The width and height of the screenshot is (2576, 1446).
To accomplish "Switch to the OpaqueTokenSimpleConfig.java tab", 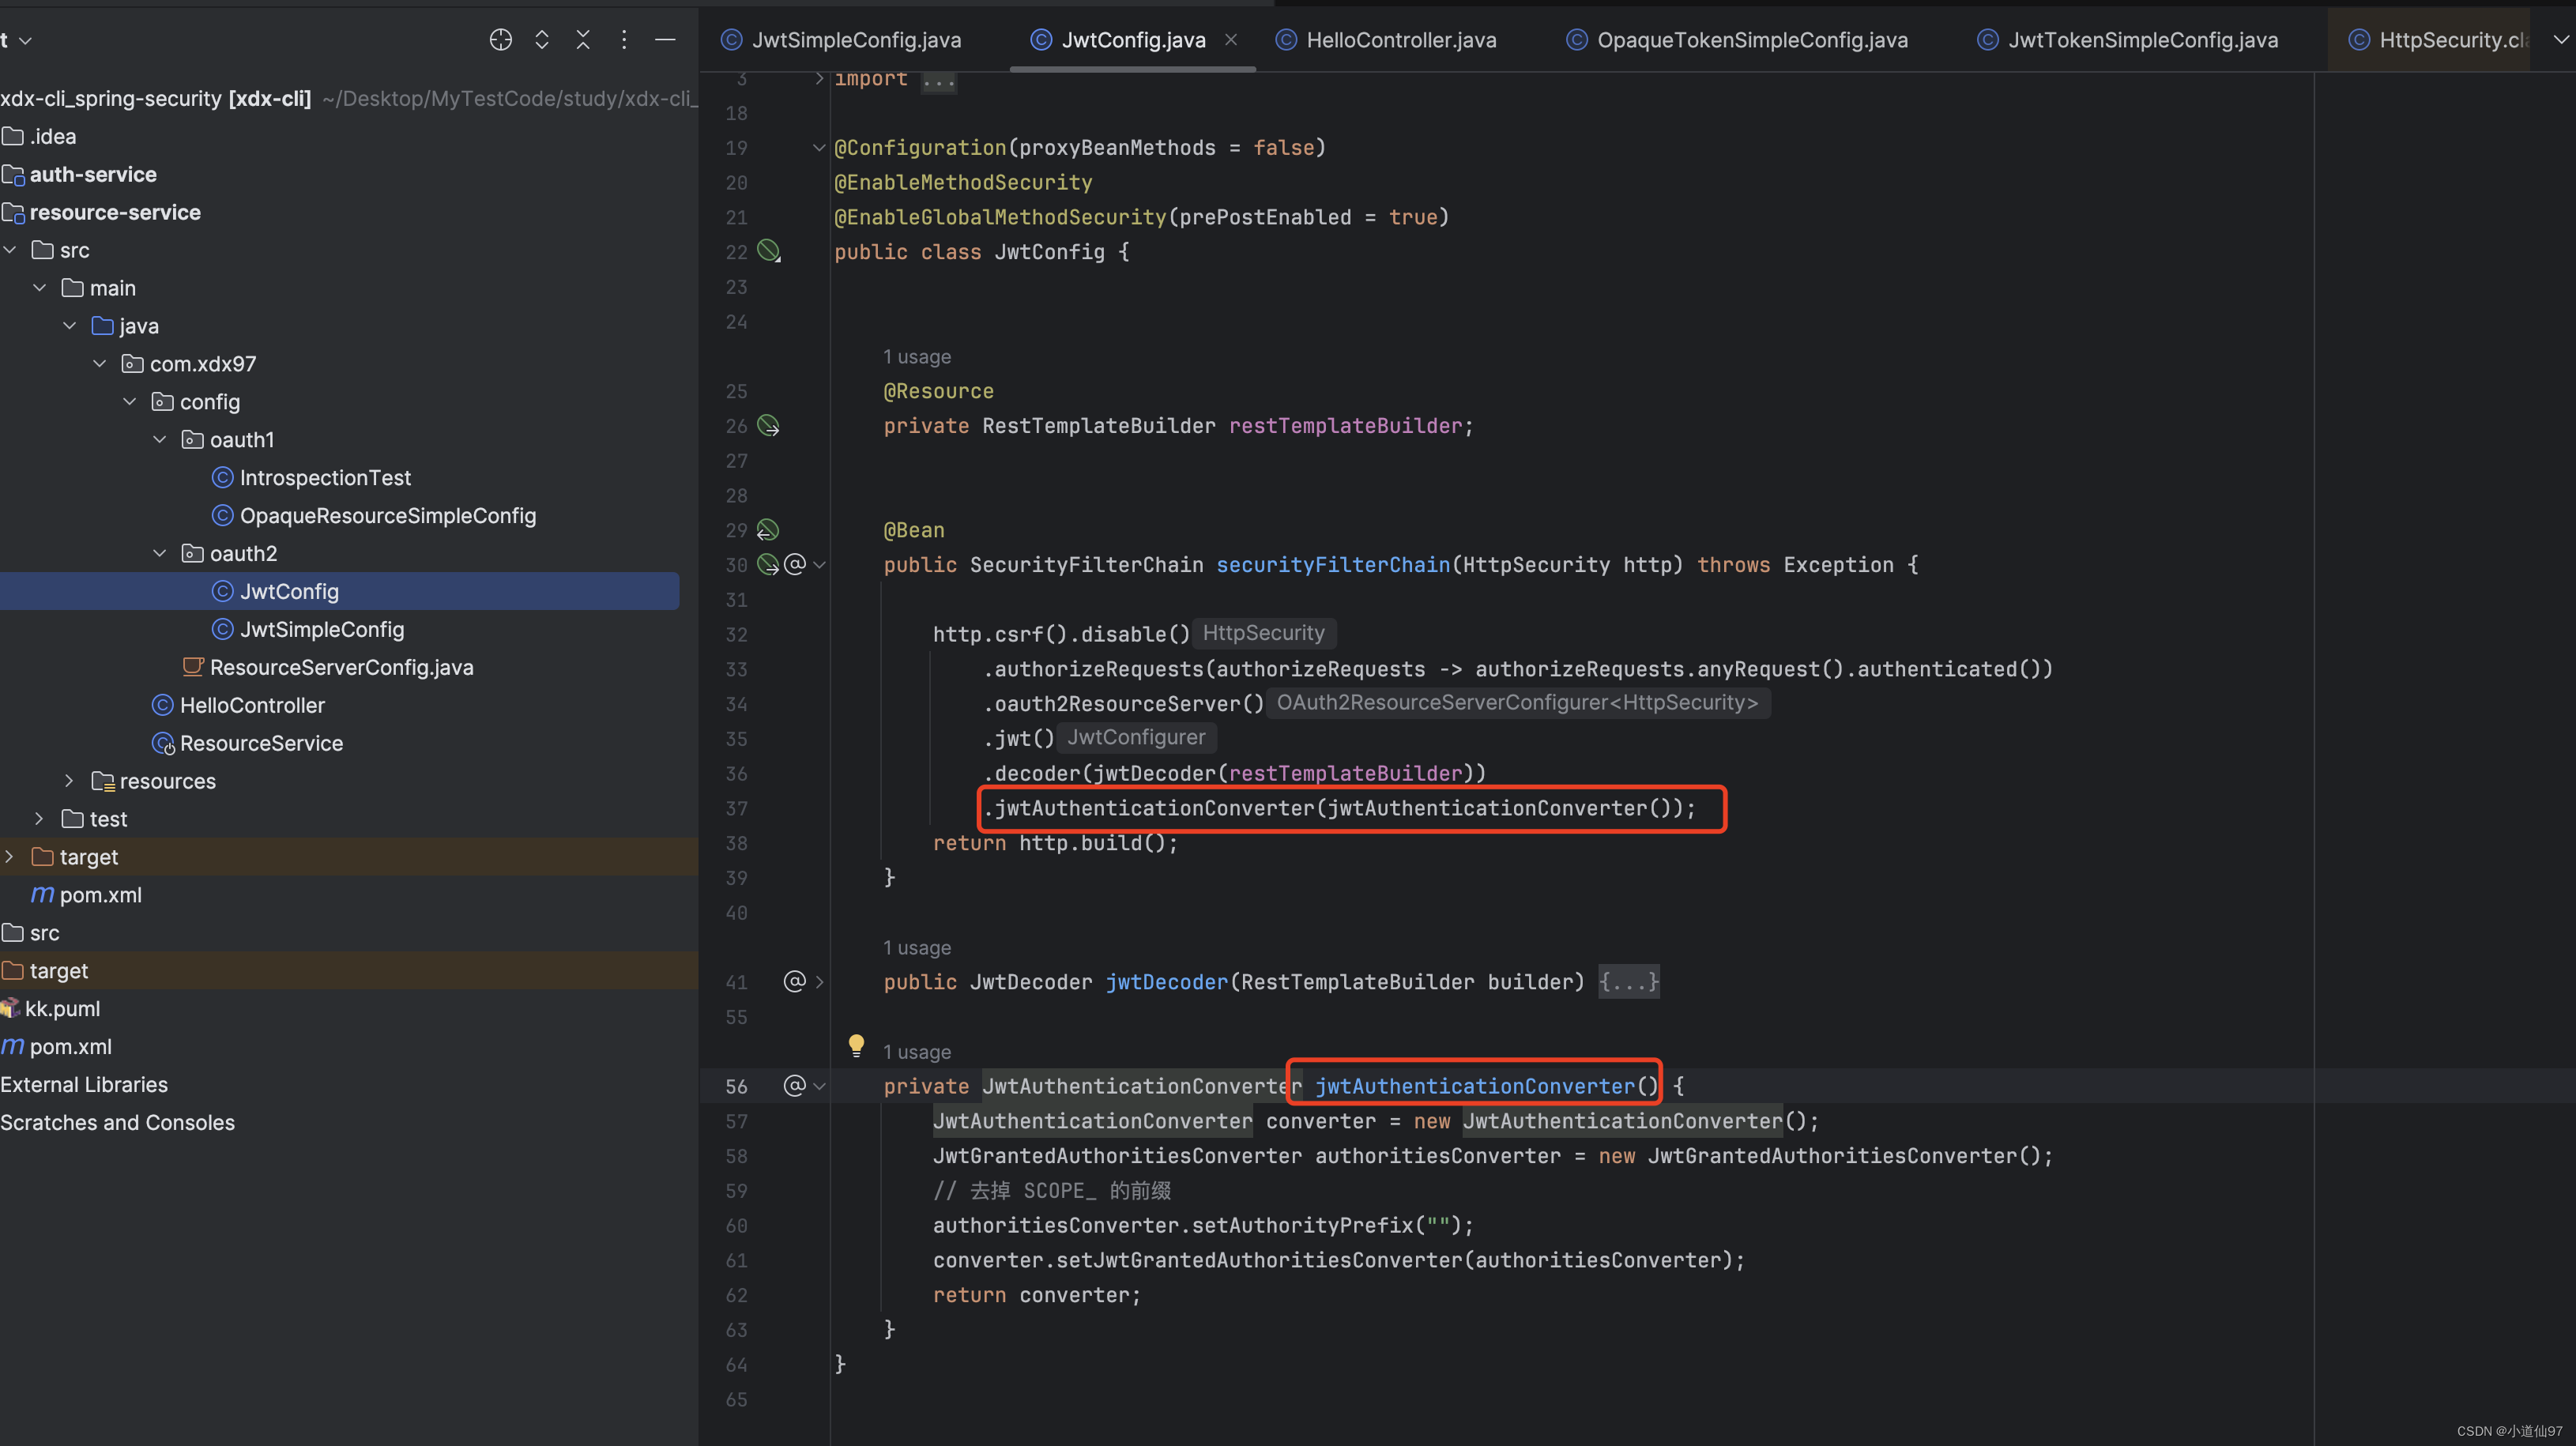I will [1751, 40].
